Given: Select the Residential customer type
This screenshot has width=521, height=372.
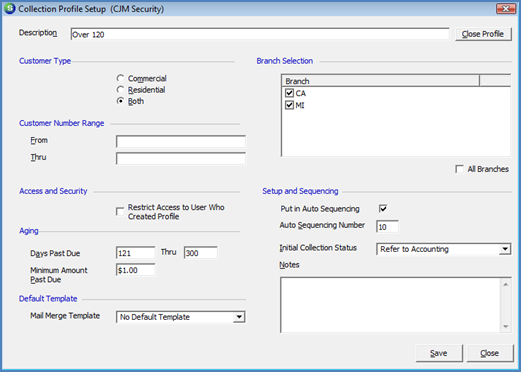Looking at the screenshot, I should (120, 90).
